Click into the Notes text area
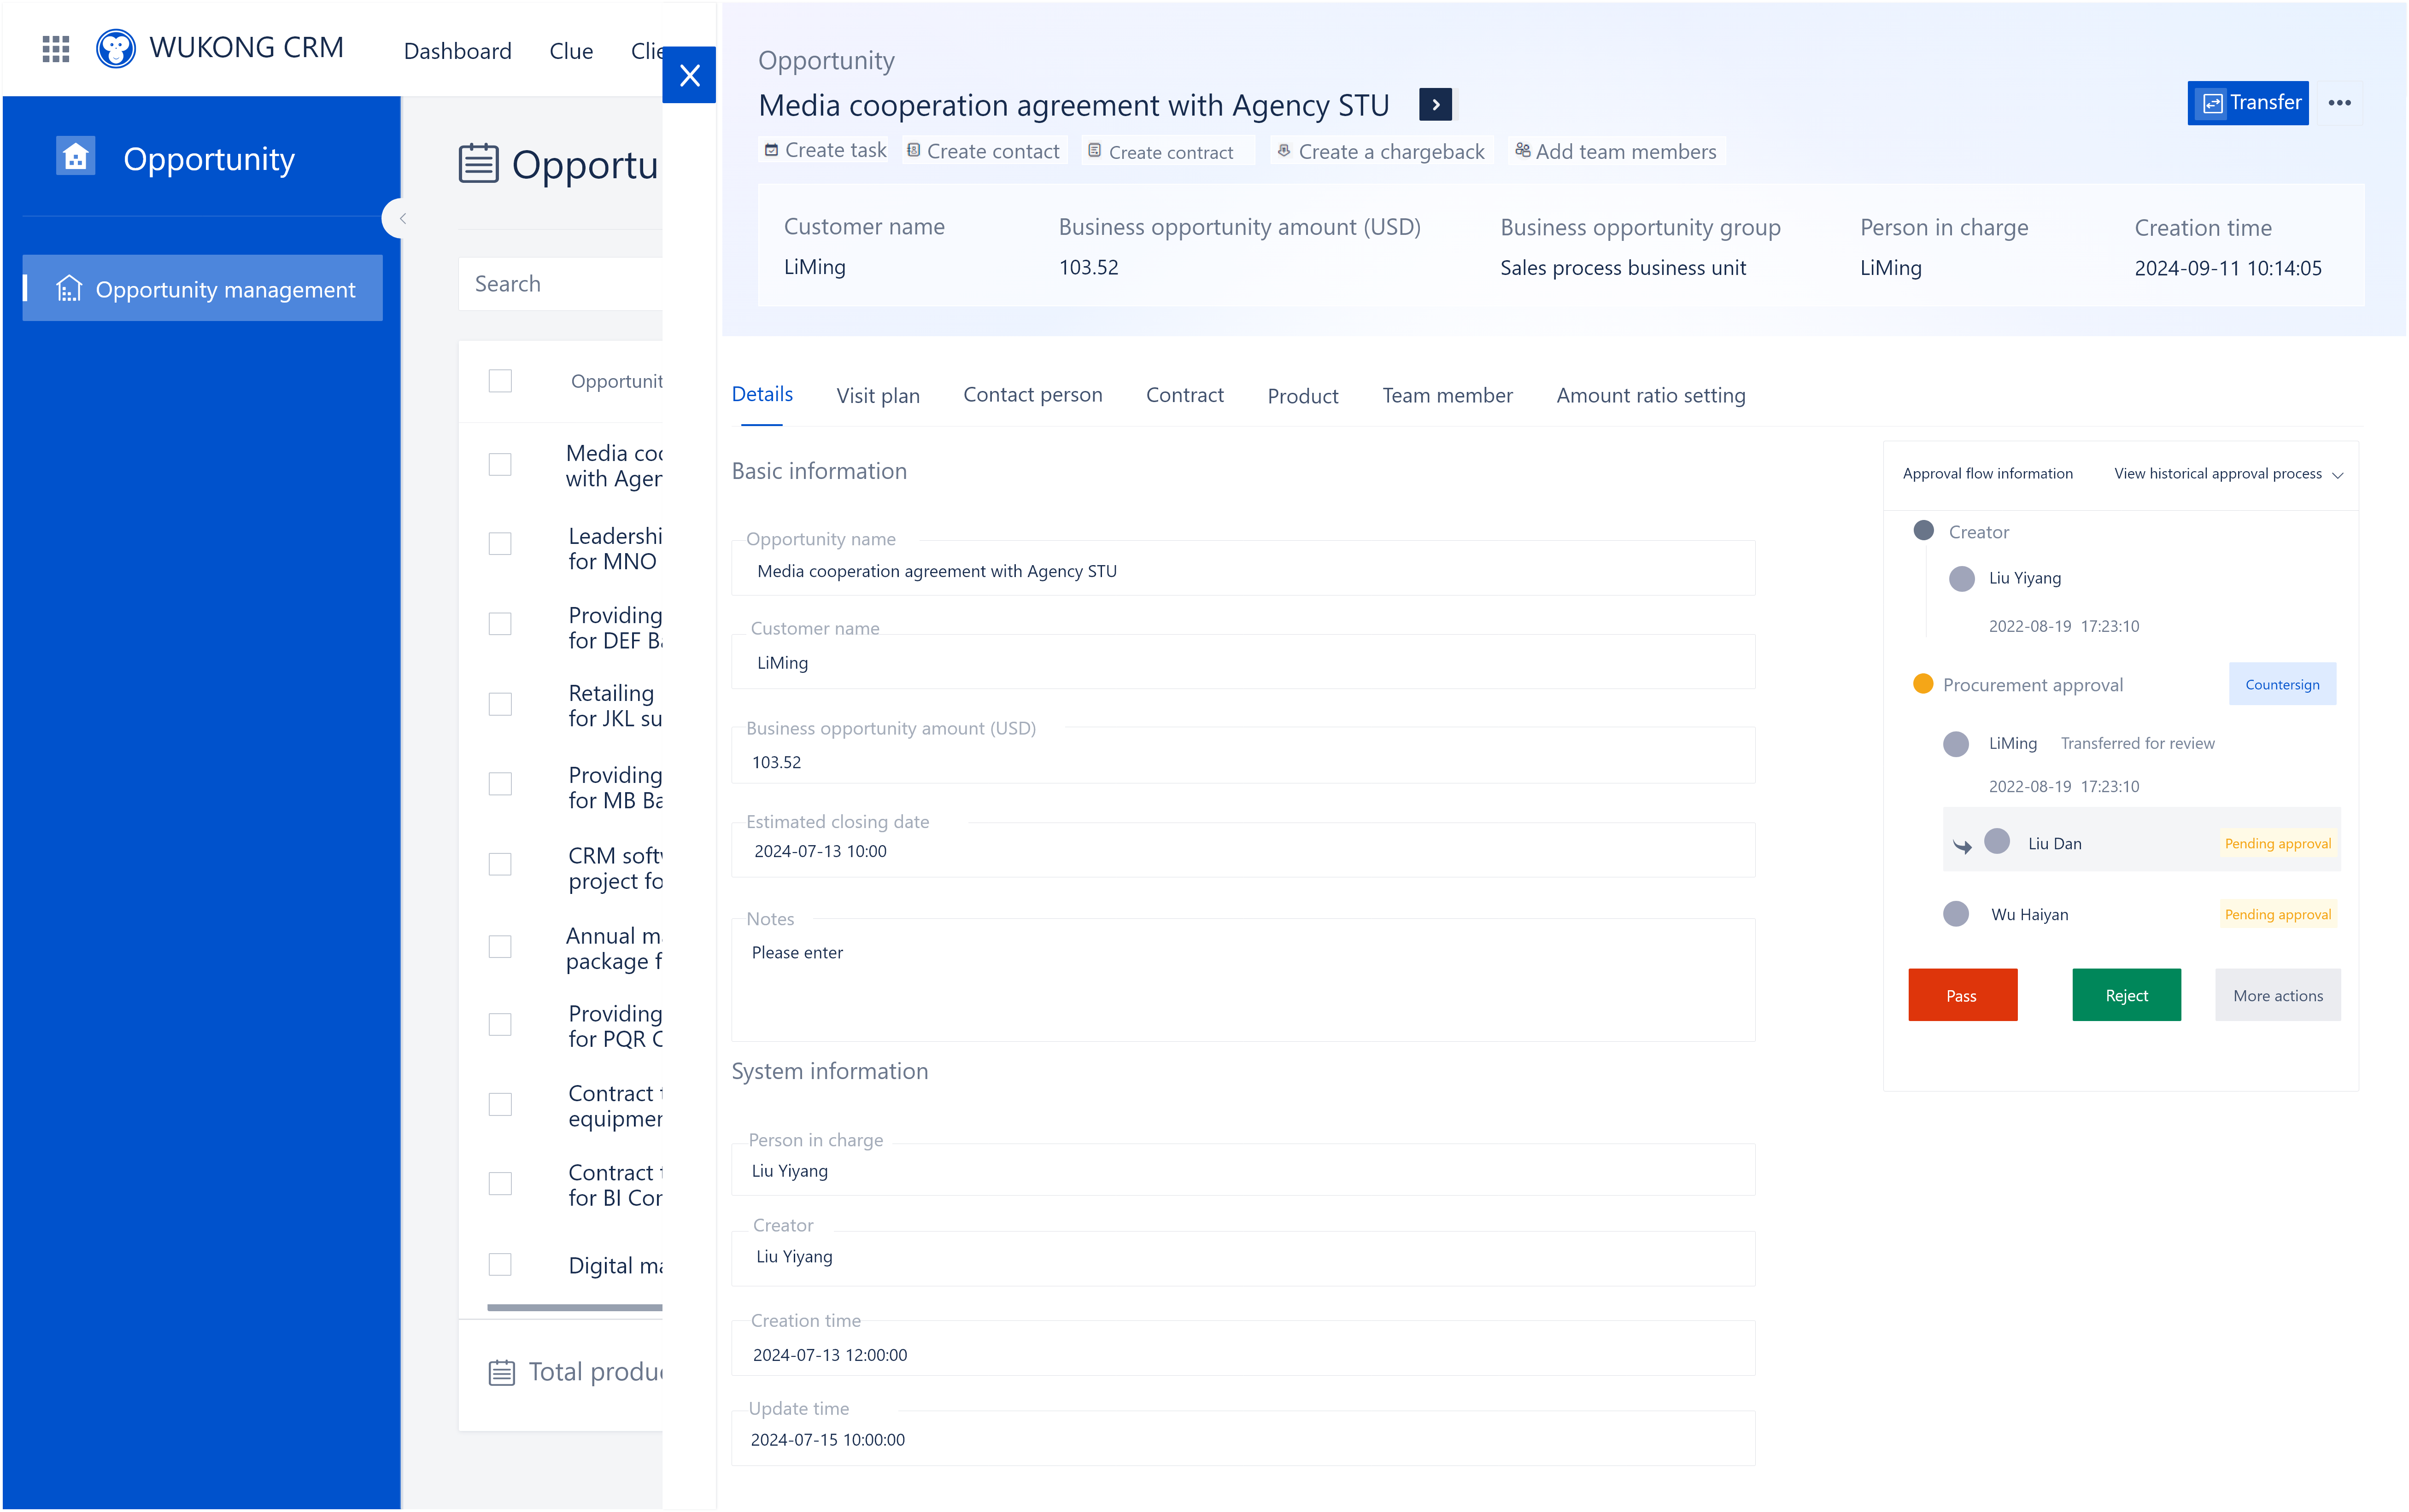Viewport: 2409px width, 1512px height. [x=1243, y=980]
